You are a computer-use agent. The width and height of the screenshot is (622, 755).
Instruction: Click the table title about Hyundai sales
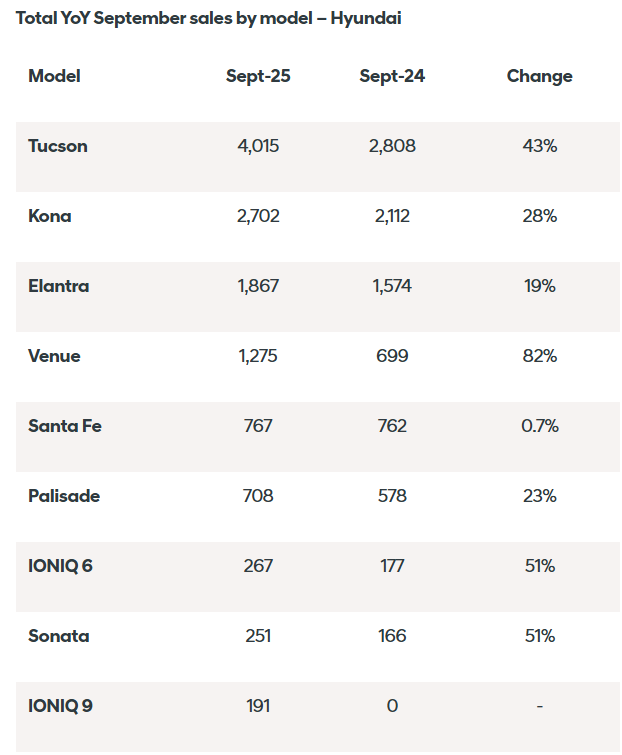[x=208, y=18]
